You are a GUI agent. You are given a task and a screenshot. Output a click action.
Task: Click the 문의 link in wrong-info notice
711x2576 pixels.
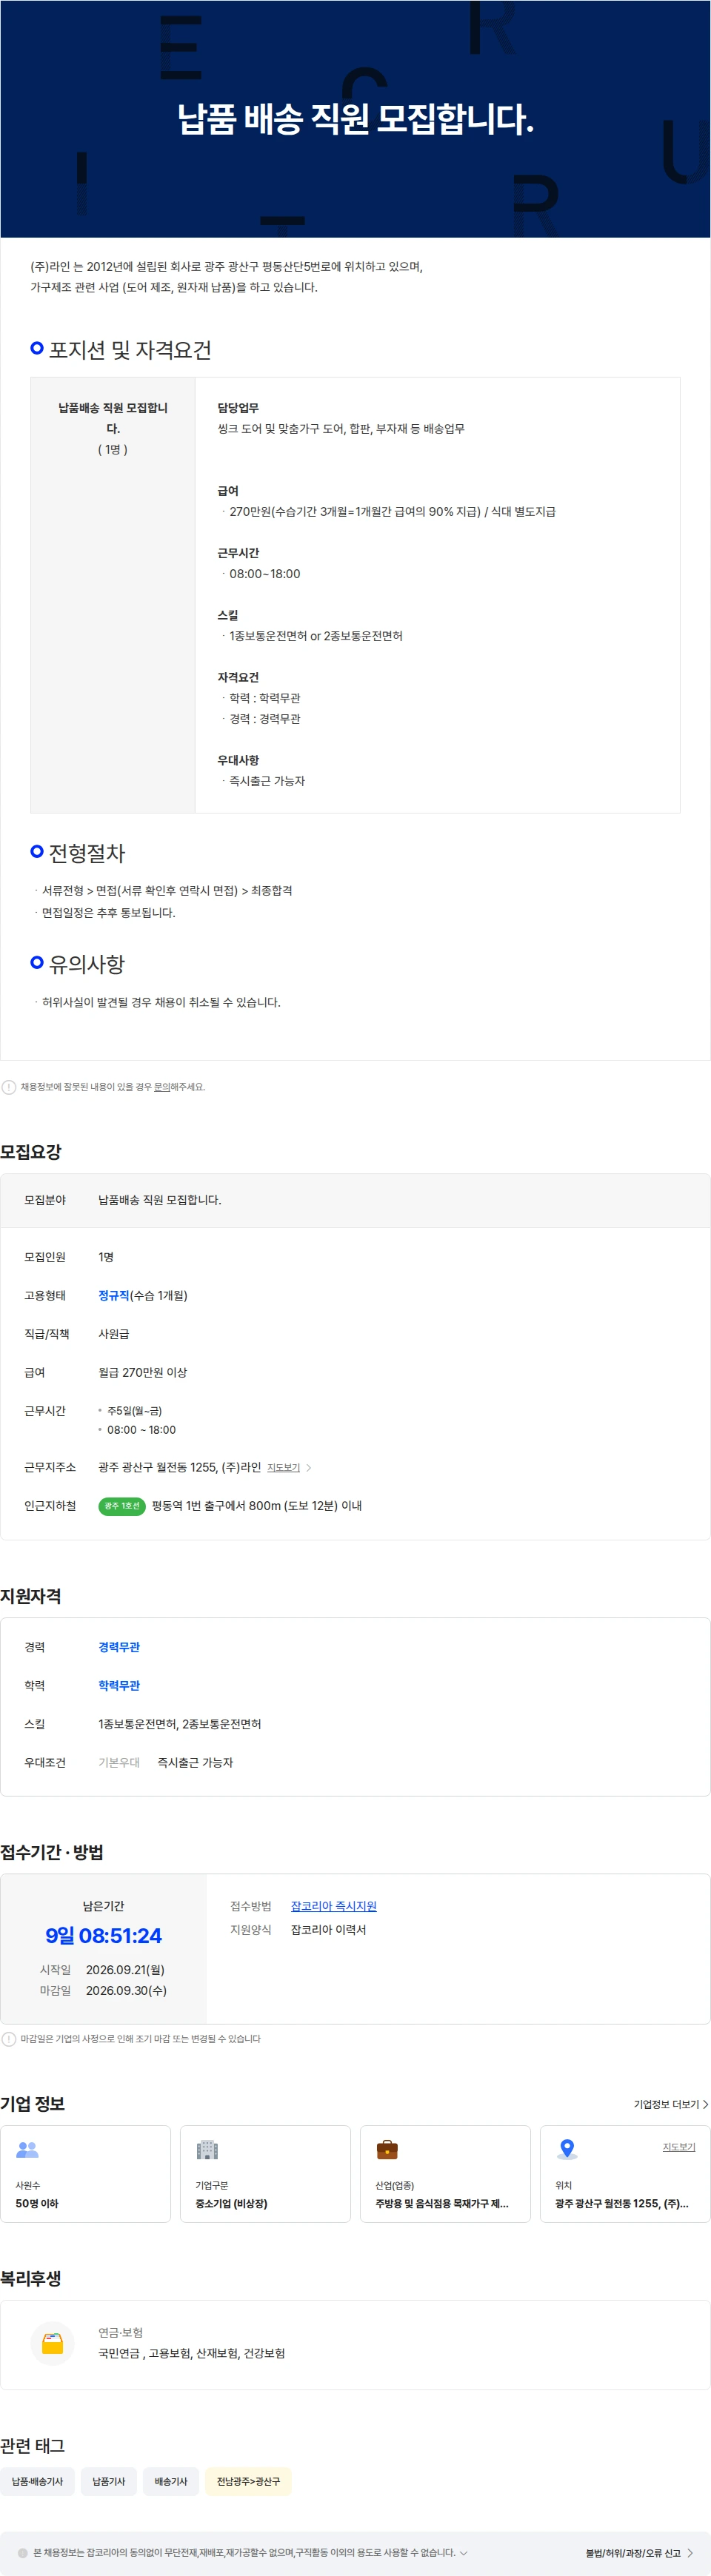coord(161,1087)
